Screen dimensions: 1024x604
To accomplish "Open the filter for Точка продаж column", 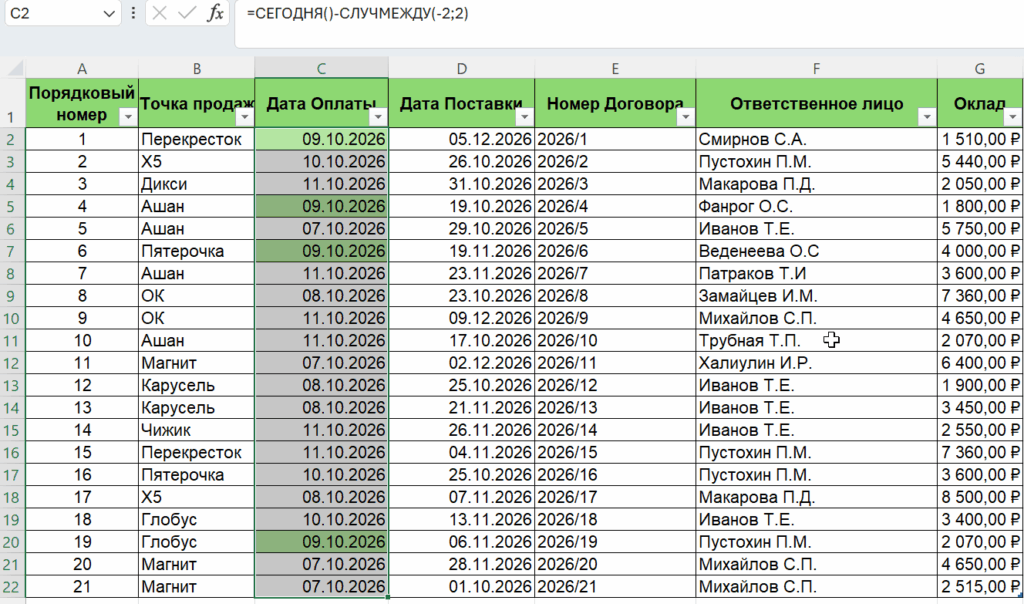I will coord(244,117).
